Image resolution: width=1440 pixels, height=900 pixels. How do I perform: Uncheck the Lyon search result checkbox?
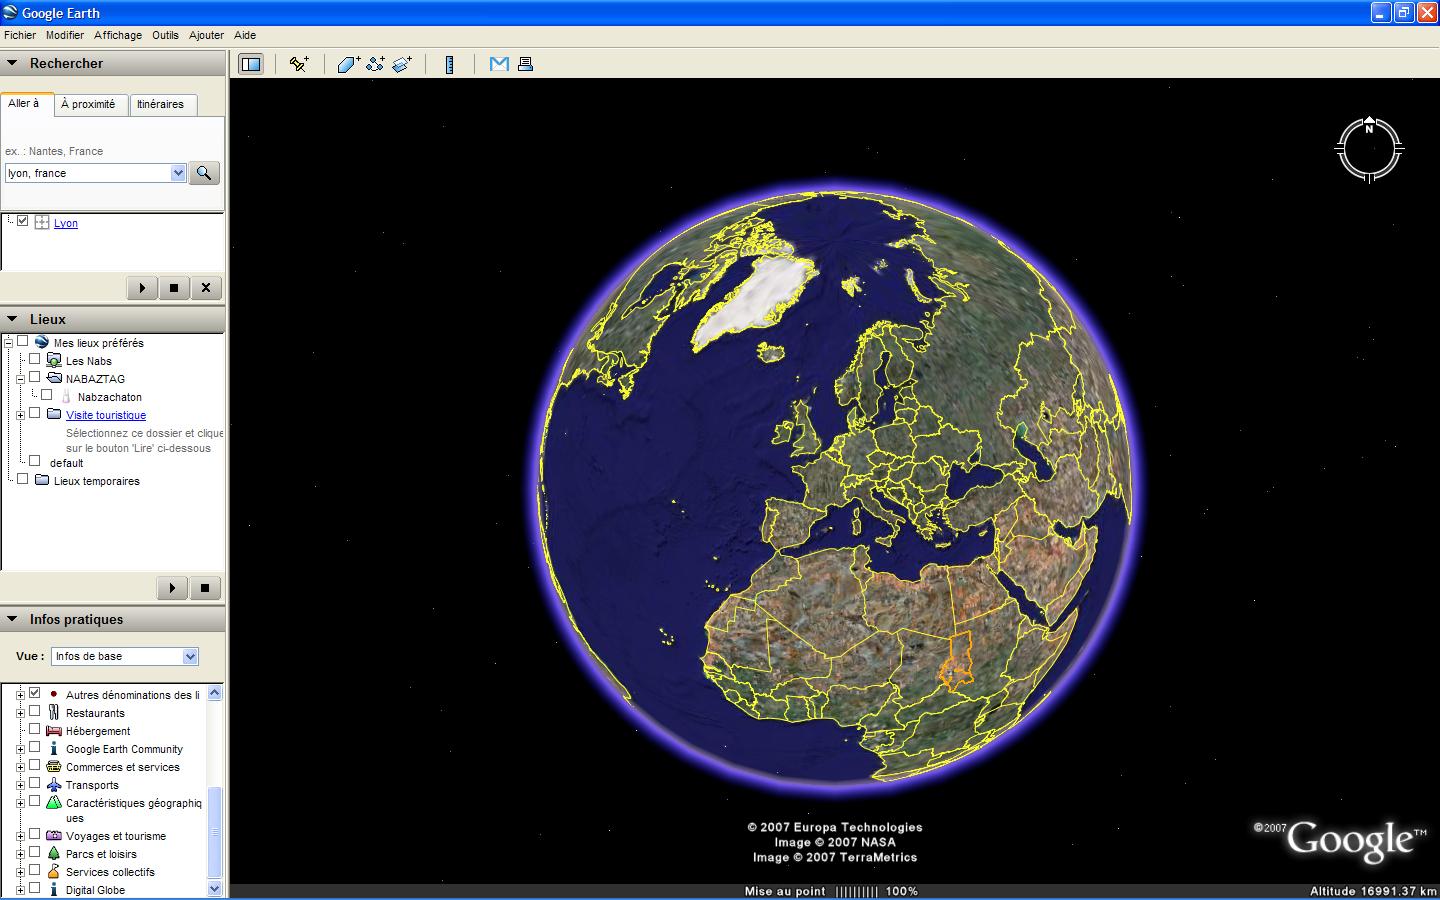(x=22, y=221)
